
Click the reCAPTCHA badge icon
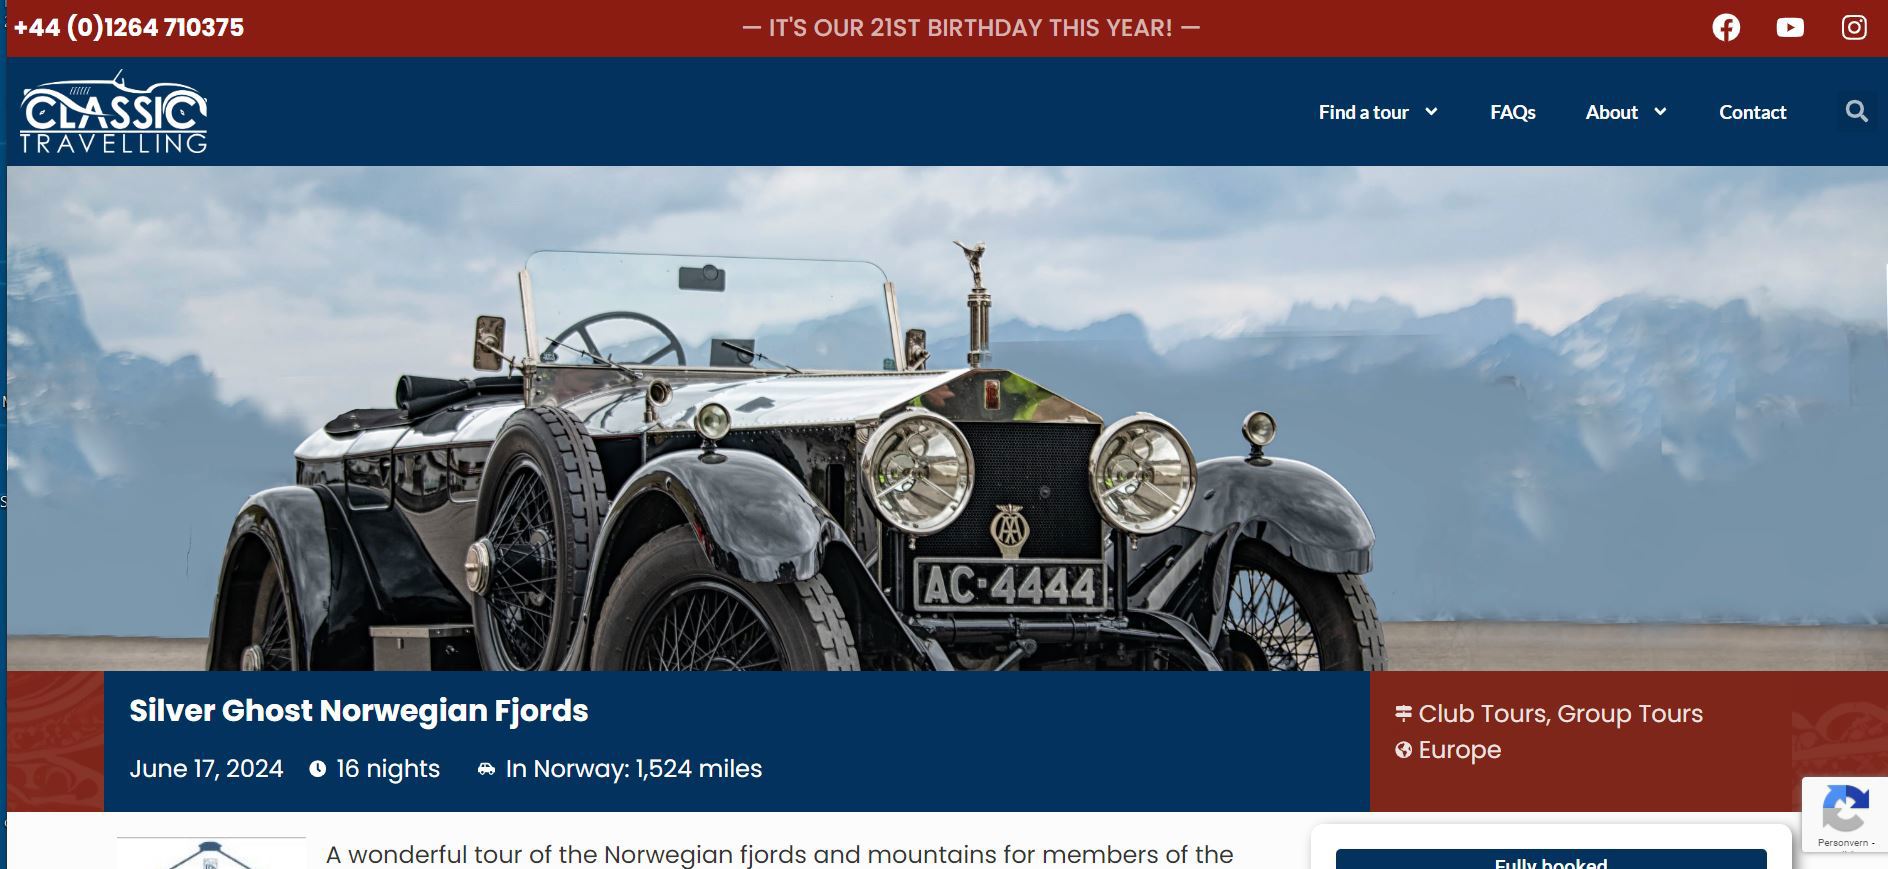[1845, 809]
